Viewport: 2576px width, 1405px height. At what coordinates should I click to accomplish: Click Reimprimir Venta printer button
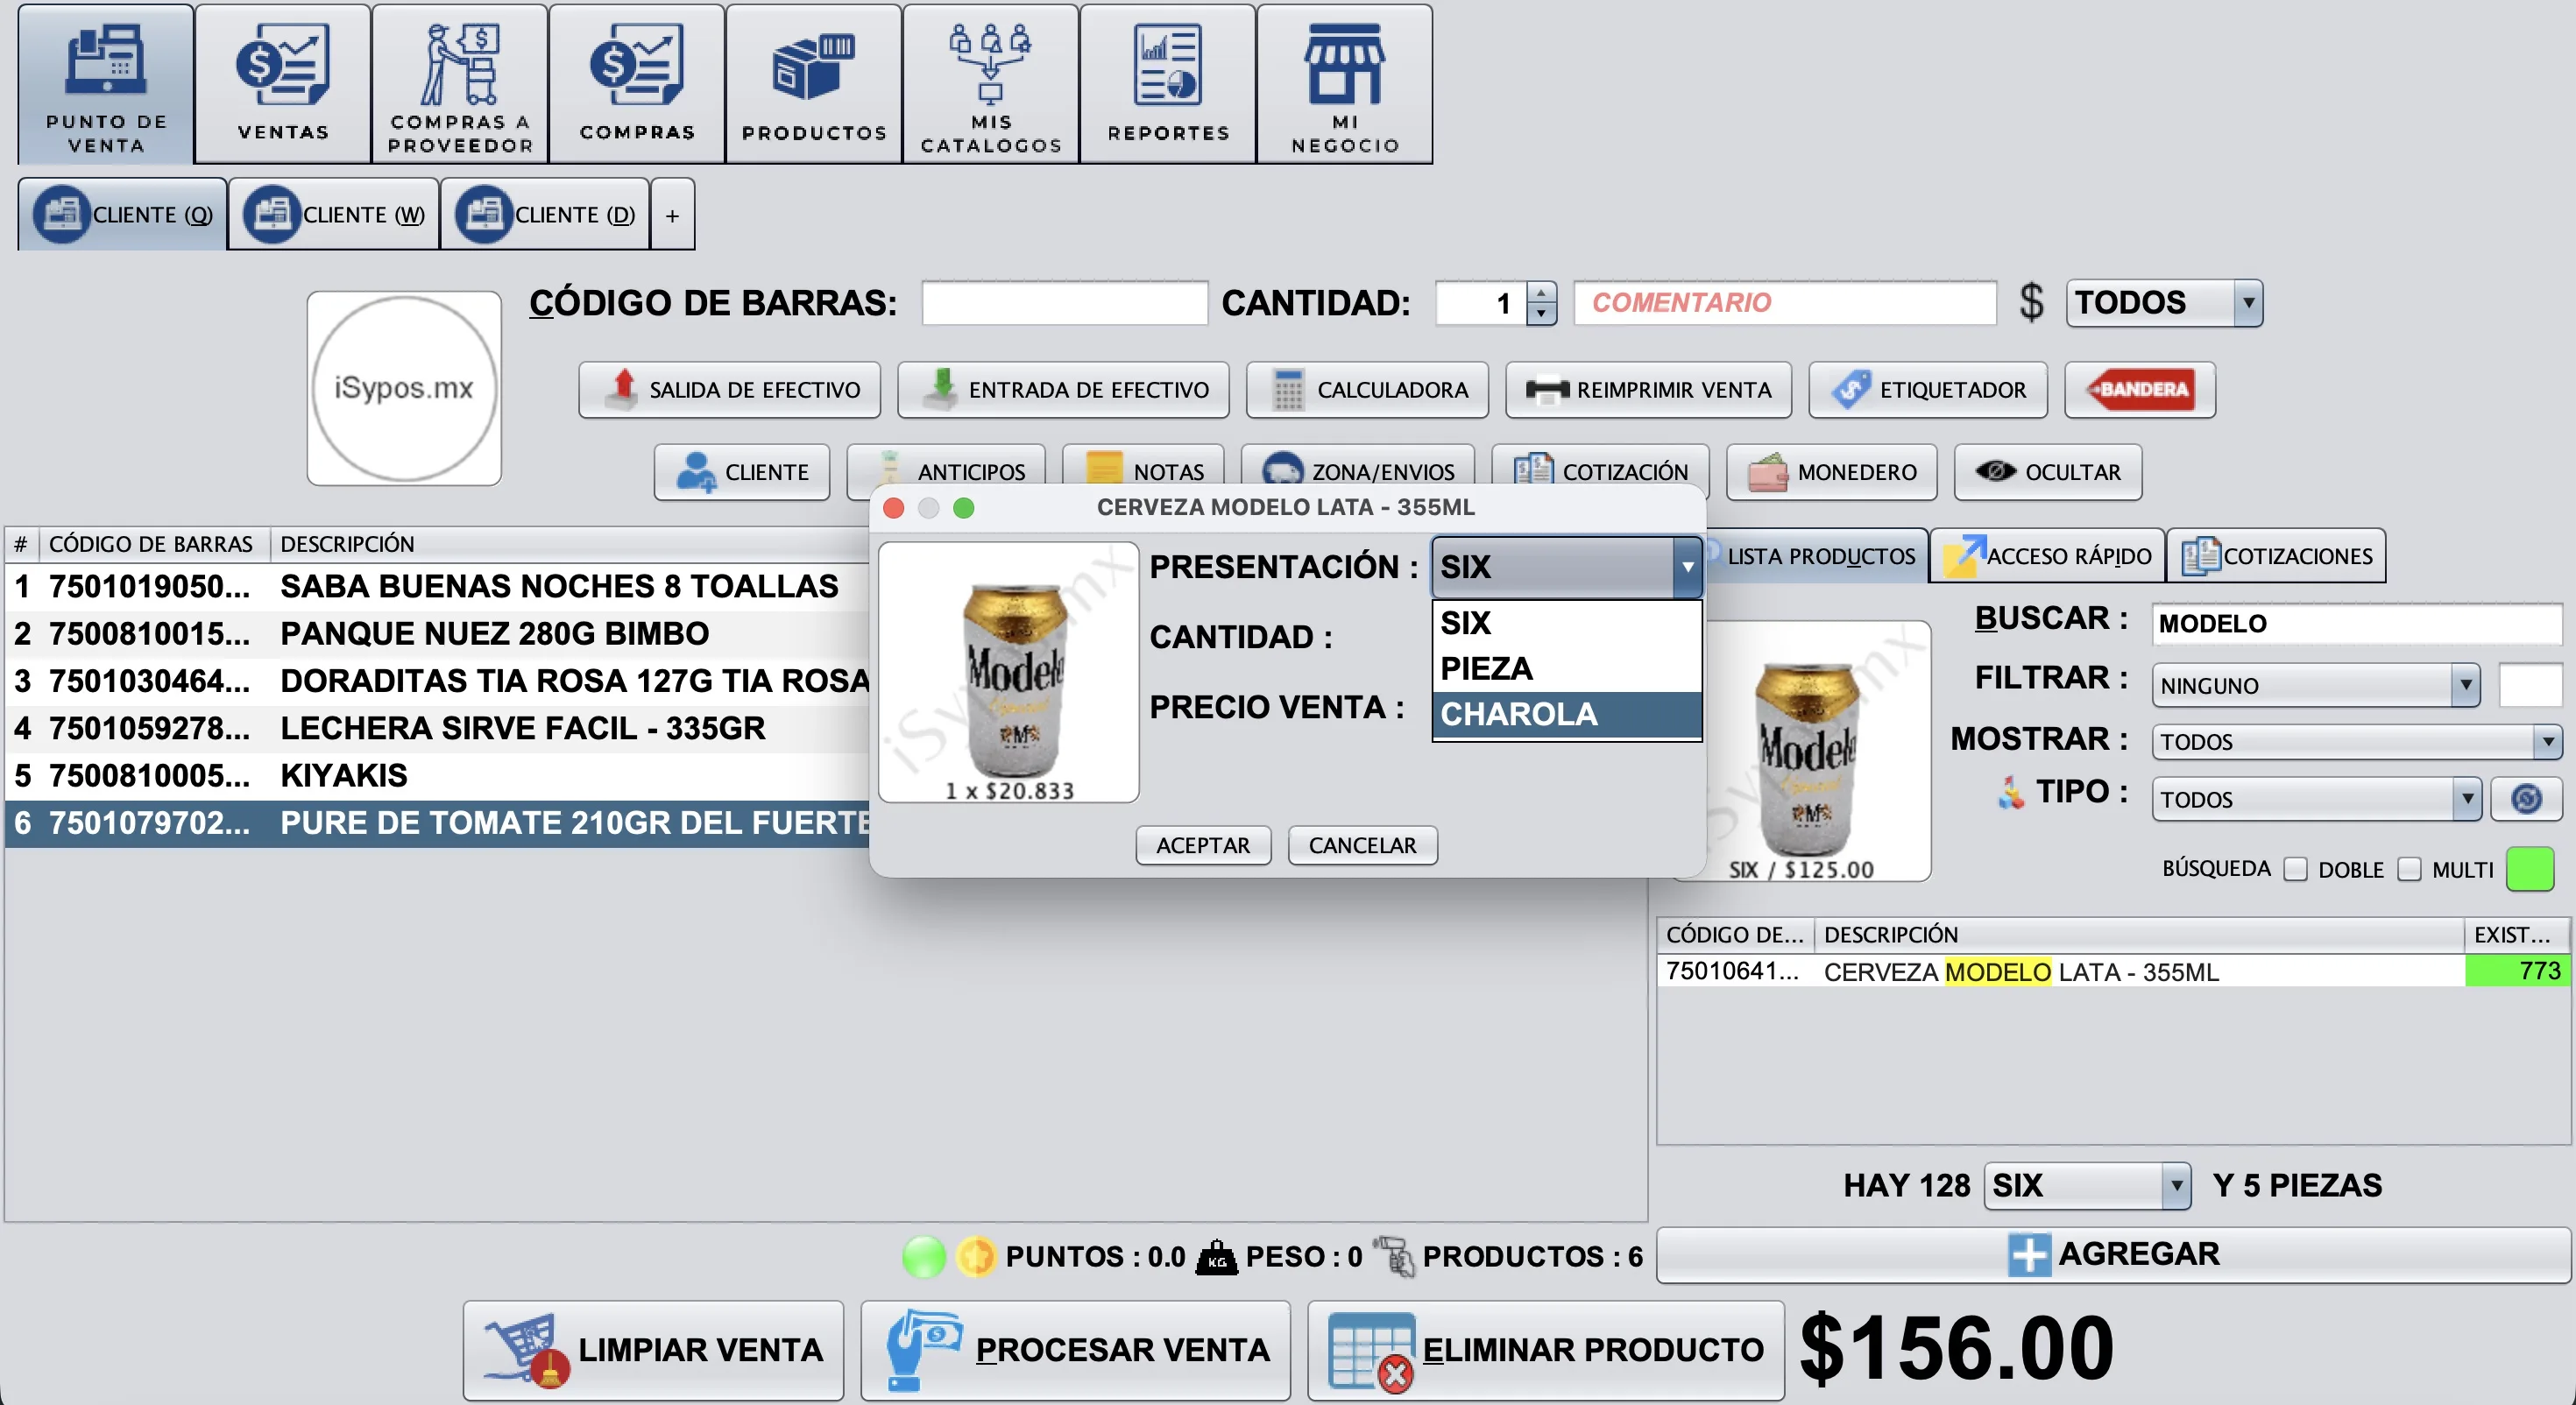coord(1649,390)
